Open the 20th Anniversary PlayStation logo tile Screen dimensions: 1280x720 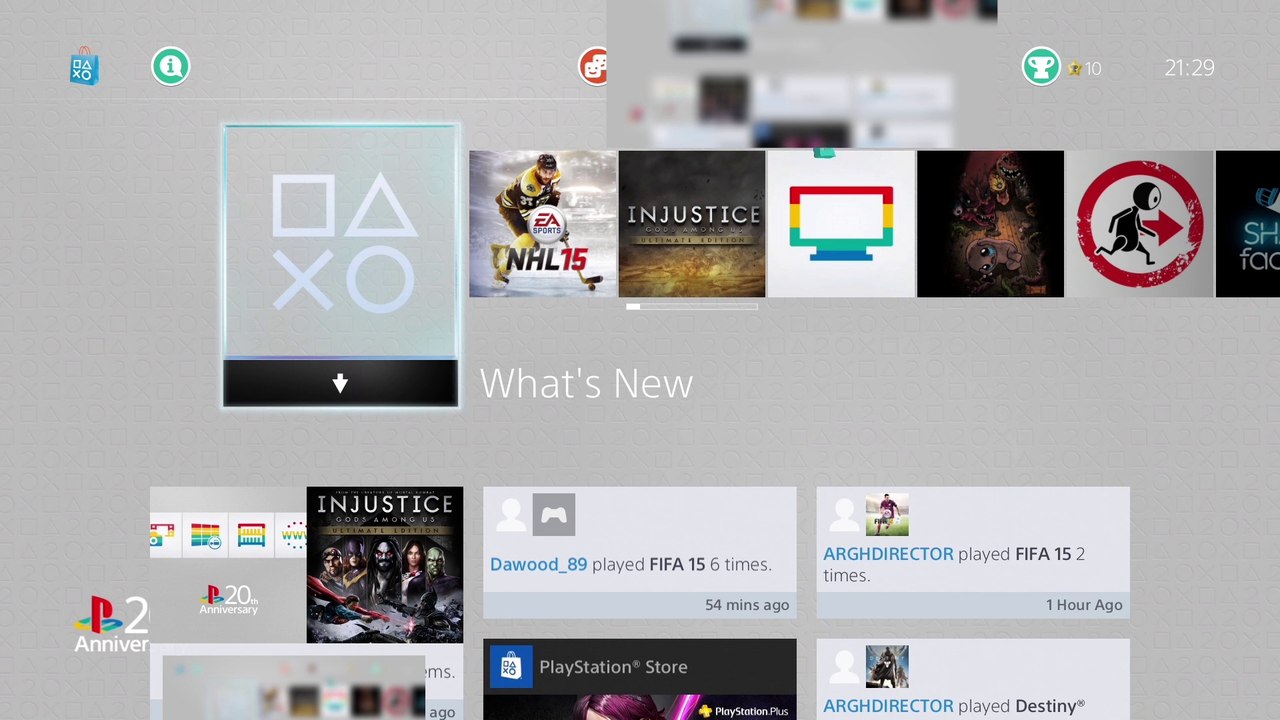(228, 600)
